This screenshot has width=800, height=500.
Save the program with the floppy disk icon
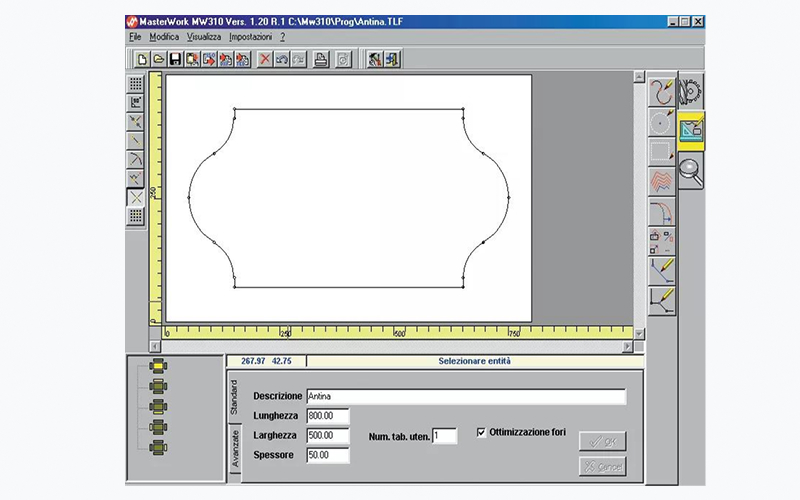176,59
